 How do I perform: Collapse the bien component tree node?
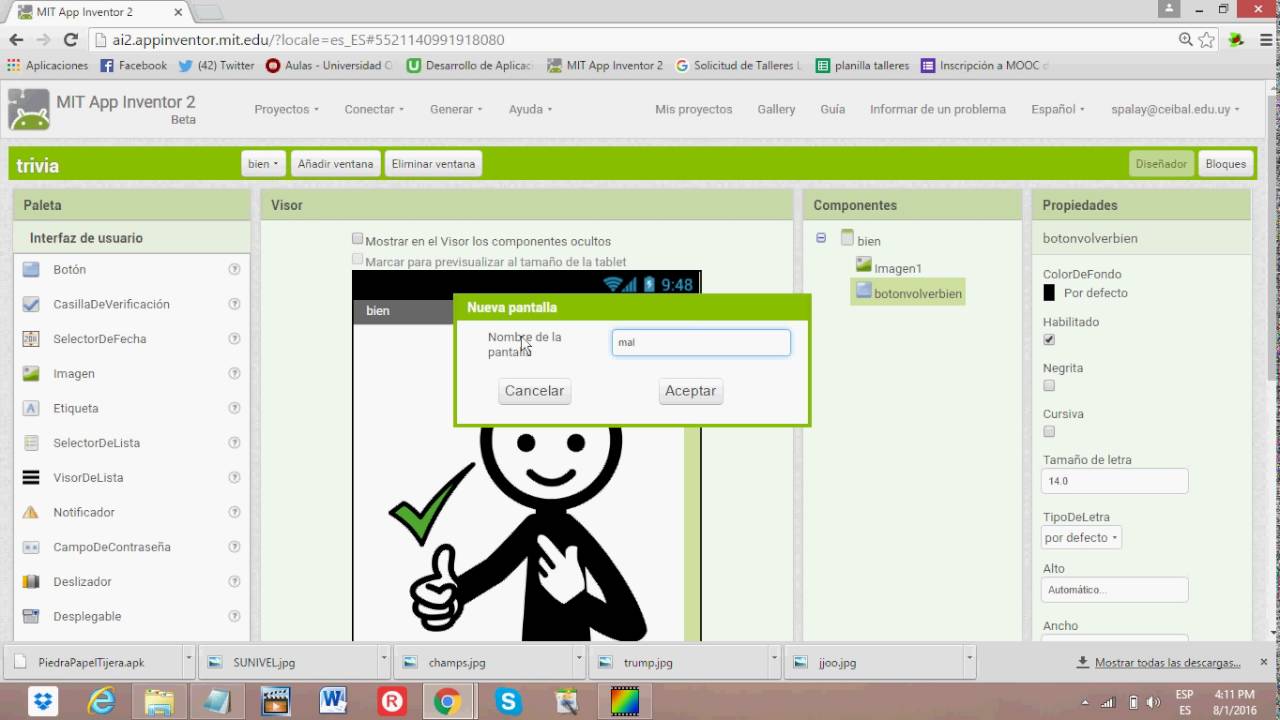click(x=821, y=239)
